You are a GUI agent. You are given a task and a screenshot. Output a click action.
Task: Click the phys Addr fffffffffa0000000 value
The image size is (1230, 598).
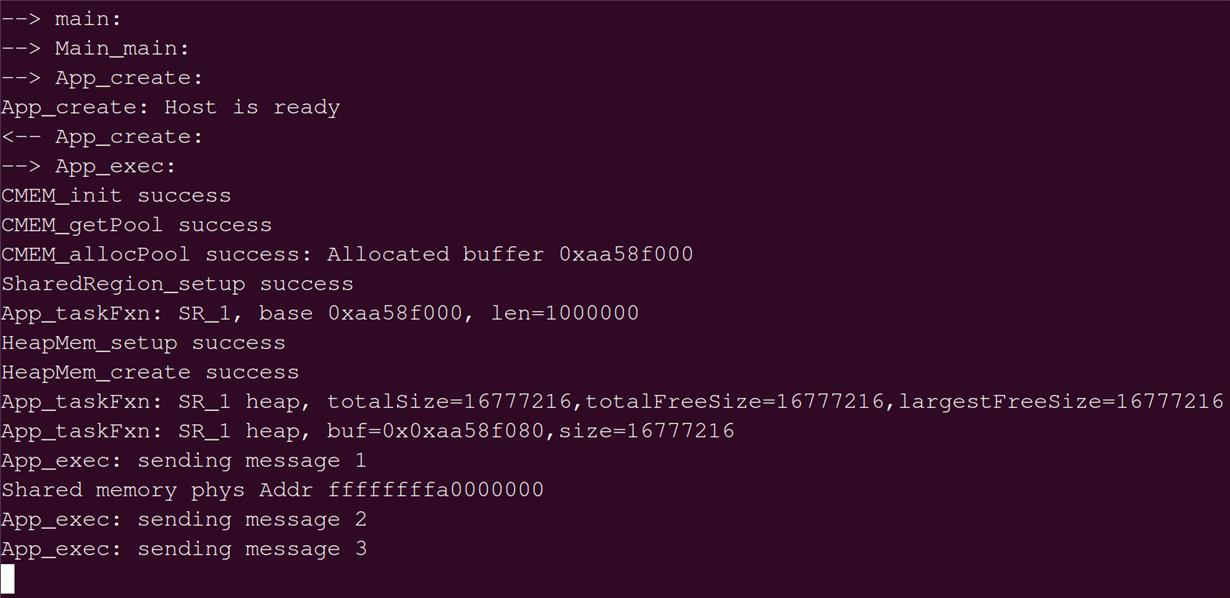[436, 490]
